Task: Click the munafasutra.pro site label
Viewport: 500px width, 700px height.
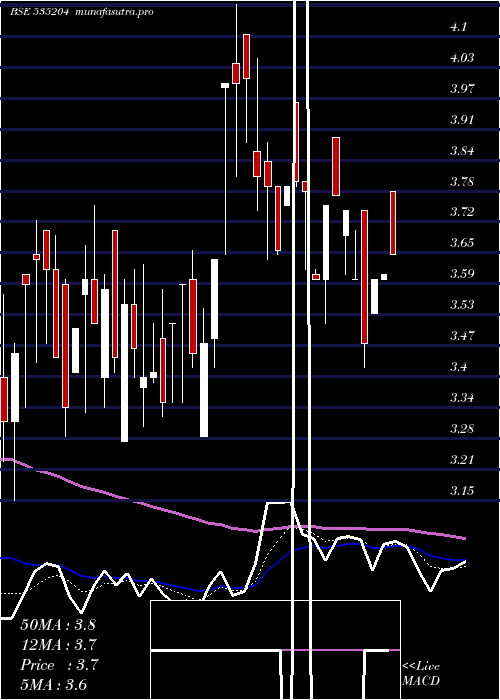Action: tap(114, 12)
